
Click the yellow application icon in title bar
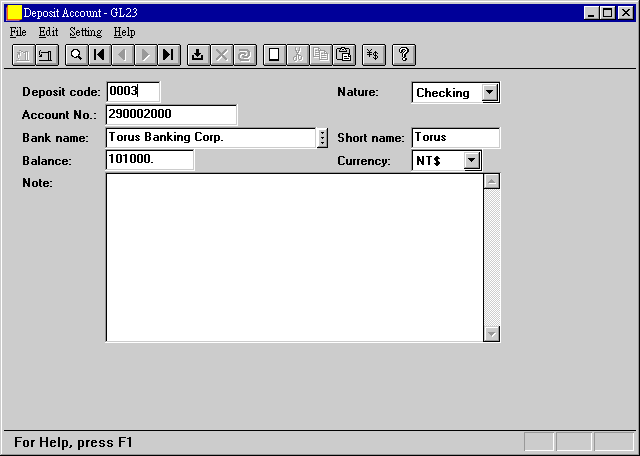click(14, 13)
